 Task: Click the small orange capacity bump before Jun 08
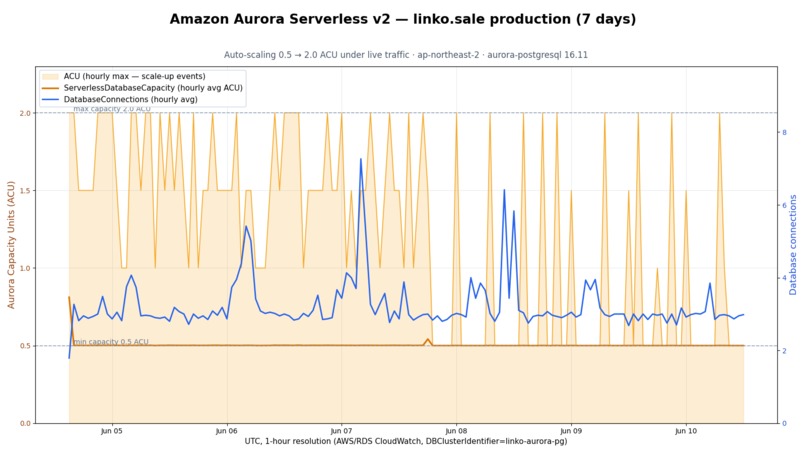(x=428, y=340)
